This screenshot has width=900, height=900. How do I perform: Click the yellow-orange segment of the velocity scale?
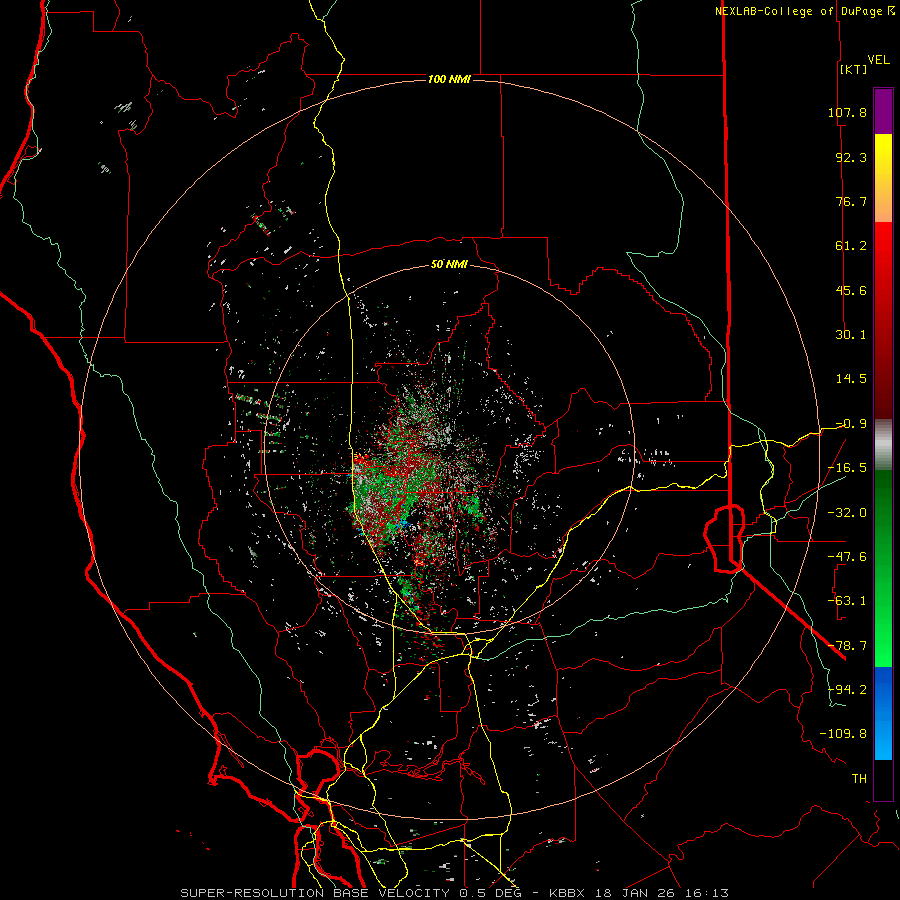pyautogui.click(x=883, y=178)
